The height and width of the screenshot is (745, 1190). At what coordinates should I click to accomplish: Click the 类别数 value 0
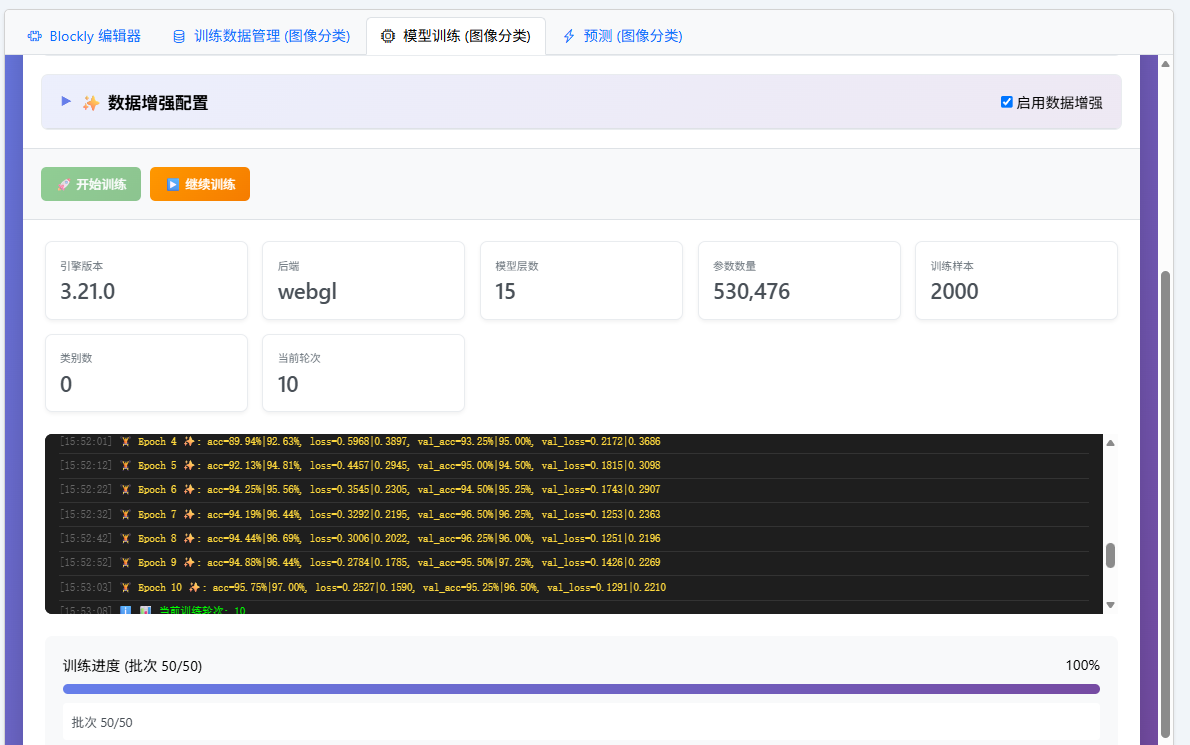point(66,385)
